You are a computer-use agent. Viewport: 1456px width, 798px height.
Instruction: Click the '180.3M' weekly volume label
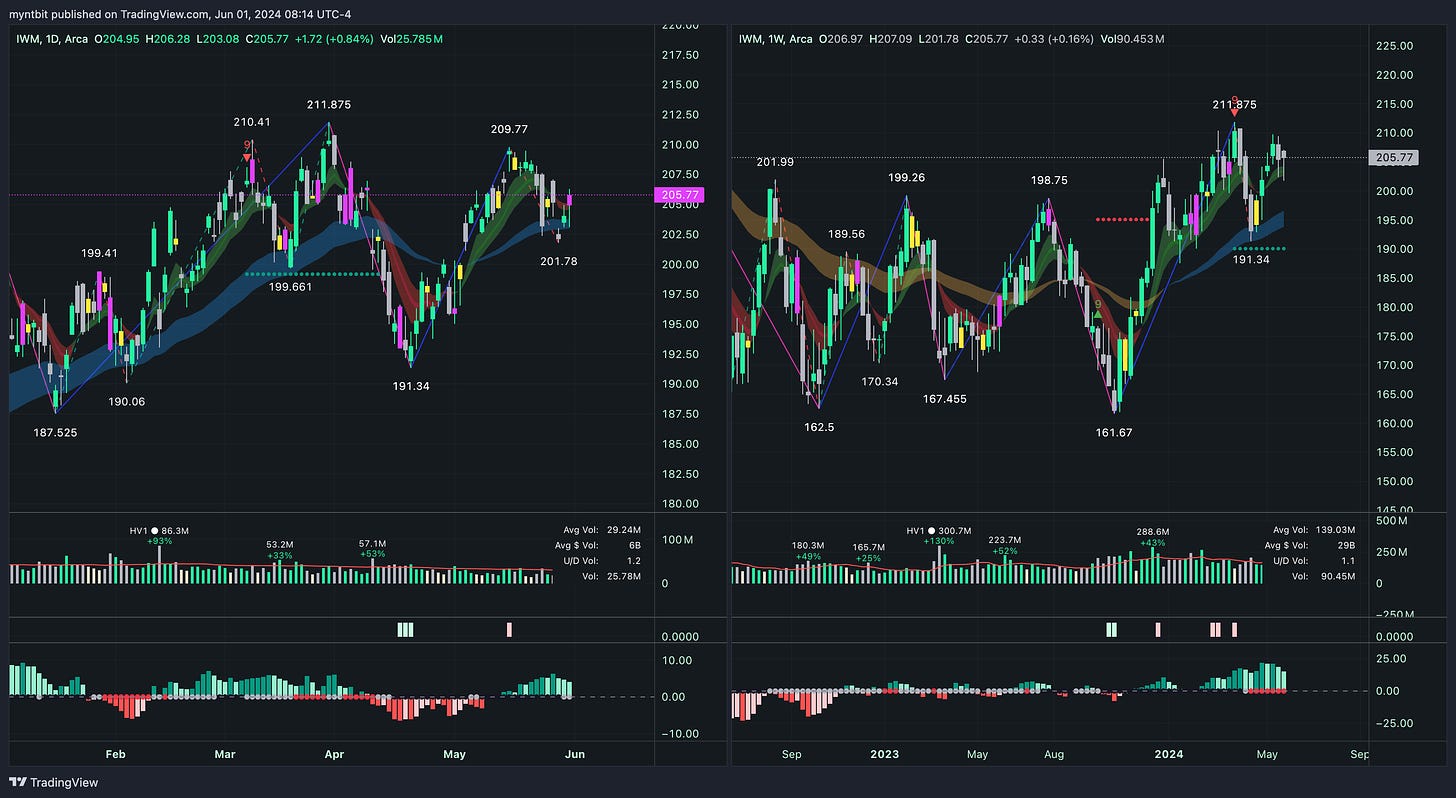(x=807, y=546)
